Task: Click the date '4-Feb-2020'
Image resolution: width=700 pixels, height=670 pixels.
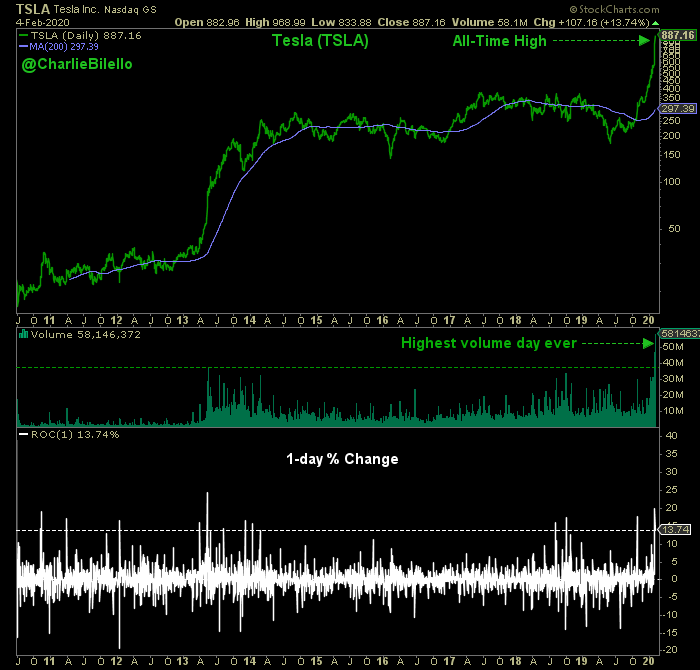Action: pos(42,22)
